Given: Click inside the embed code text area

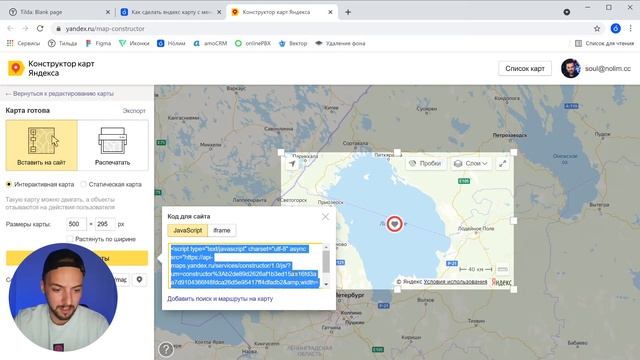Looking at the screenshot, I should tap(245, 266).
